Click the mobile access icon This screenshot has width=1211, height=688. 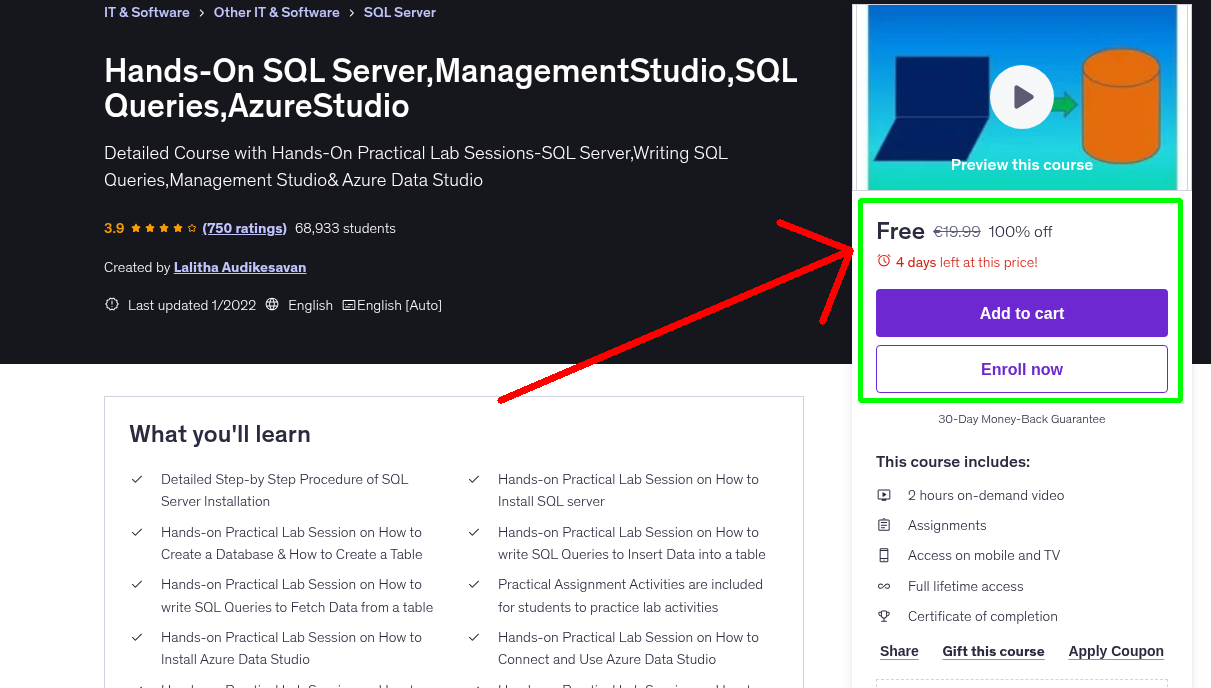tap(884, 555)
